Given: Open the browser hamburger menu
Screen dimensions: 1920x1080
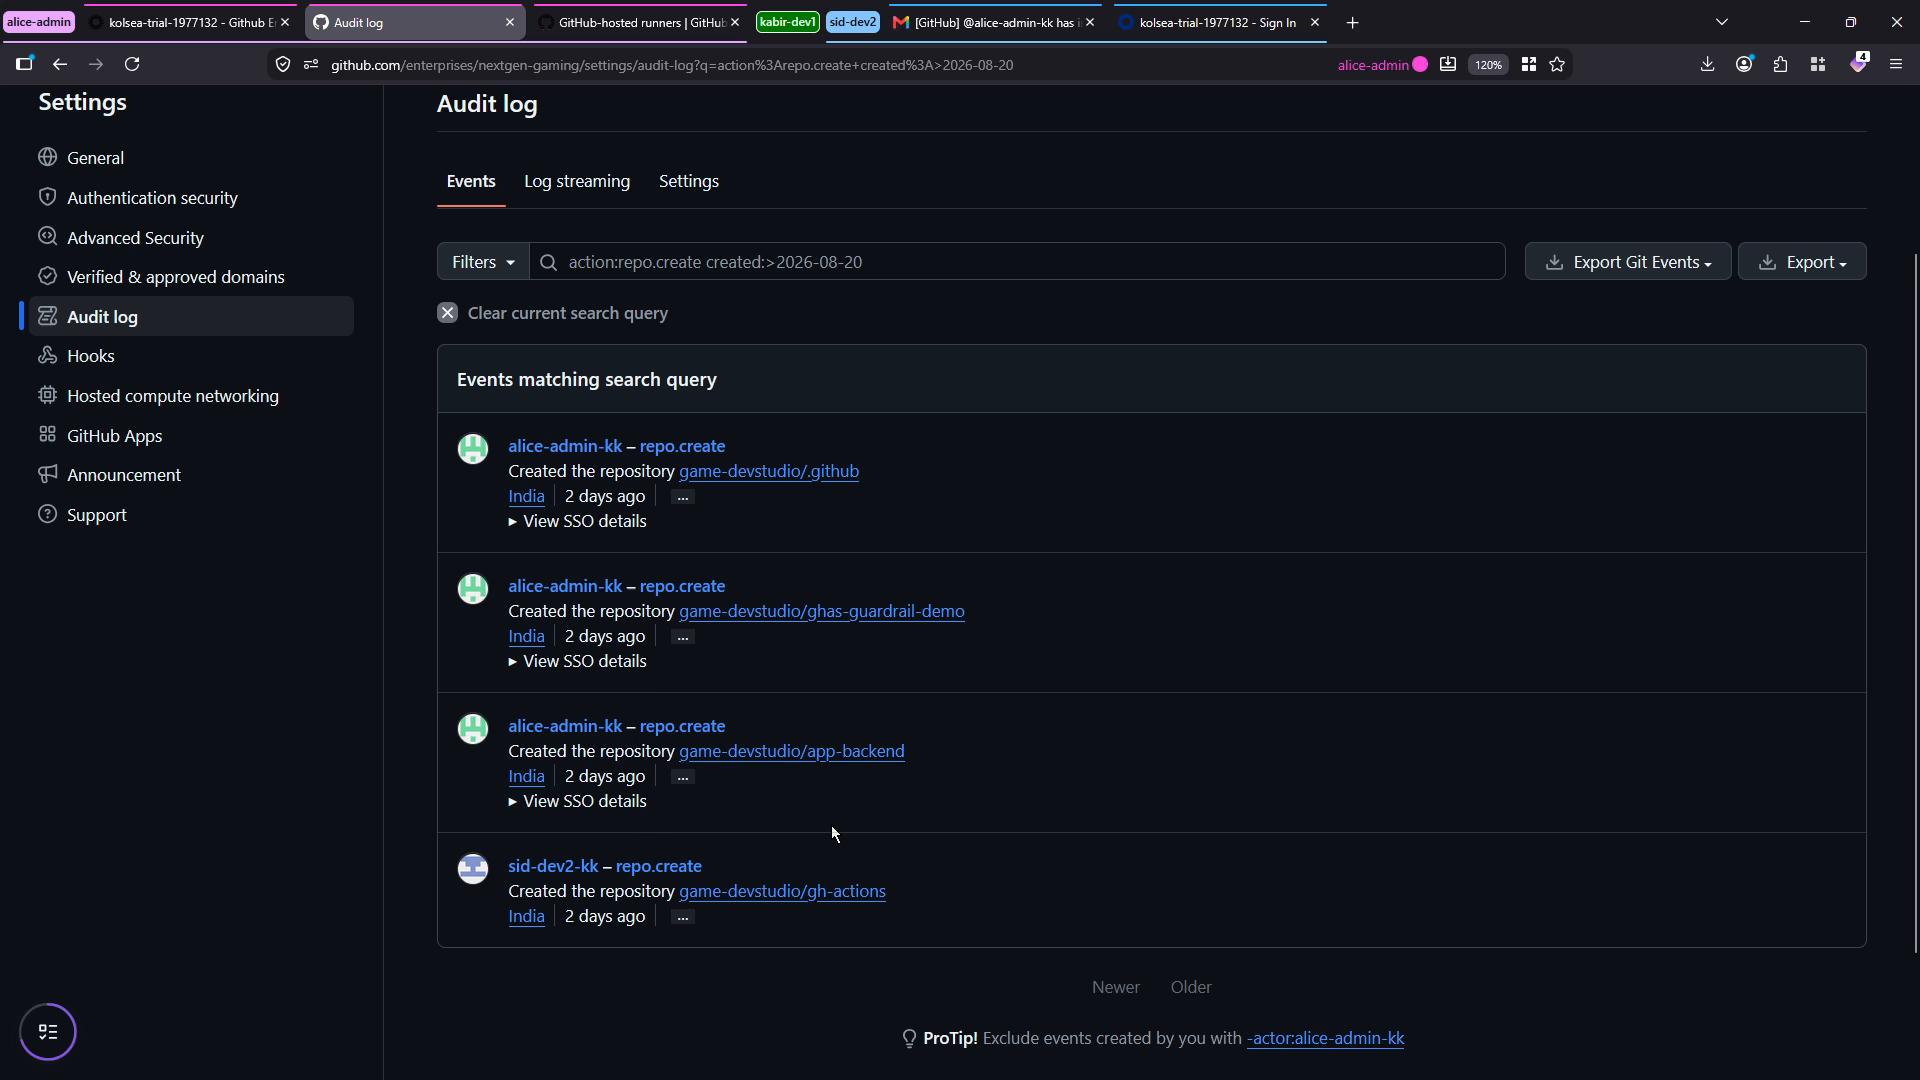Looking at the screenshot, I should (1895, 65).
